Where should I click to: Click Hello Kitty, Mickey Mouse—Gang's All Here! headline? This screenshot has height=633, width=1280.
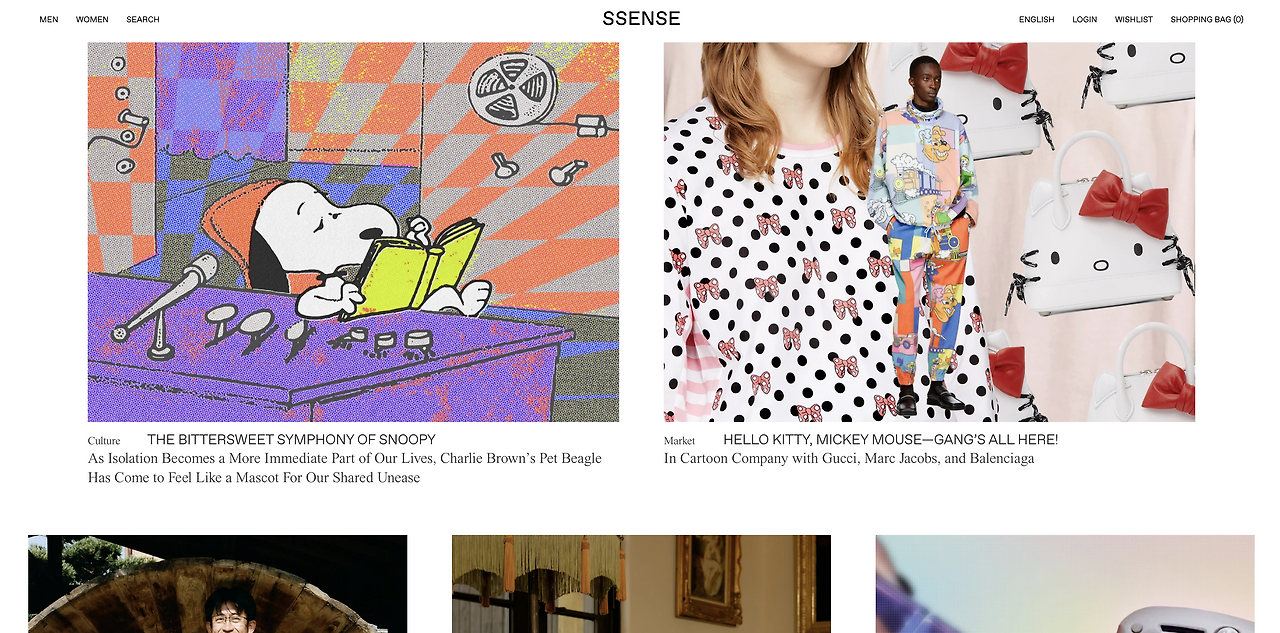(x=890, y=440)
